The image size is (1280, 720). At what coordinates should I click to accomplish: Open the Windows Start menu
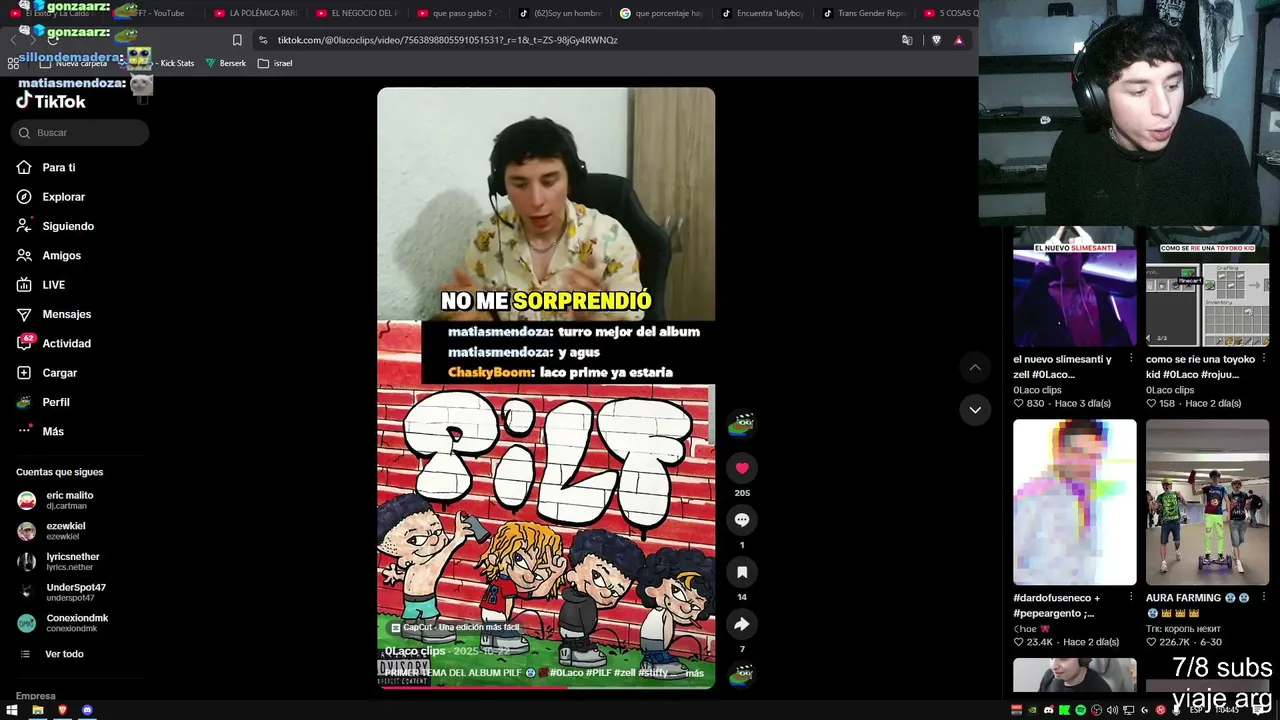12,710
